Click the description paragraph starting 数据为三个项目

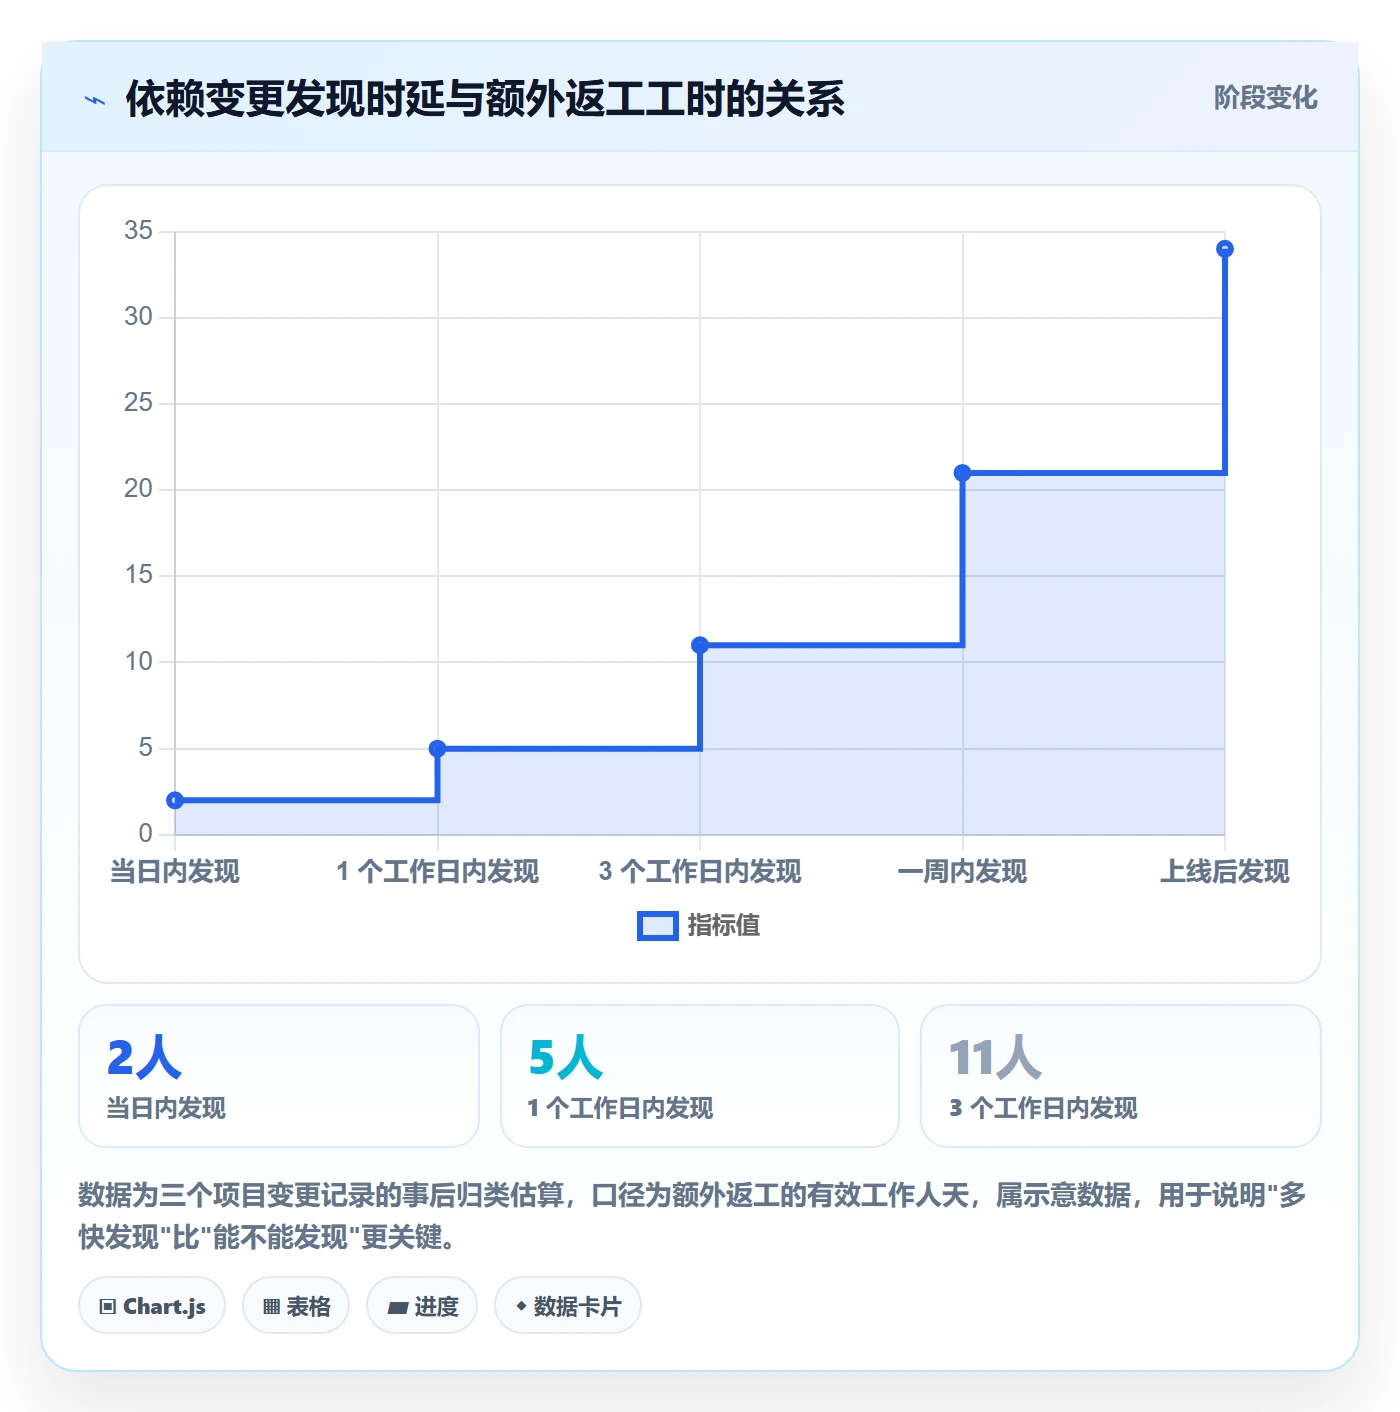[692, 1216]
